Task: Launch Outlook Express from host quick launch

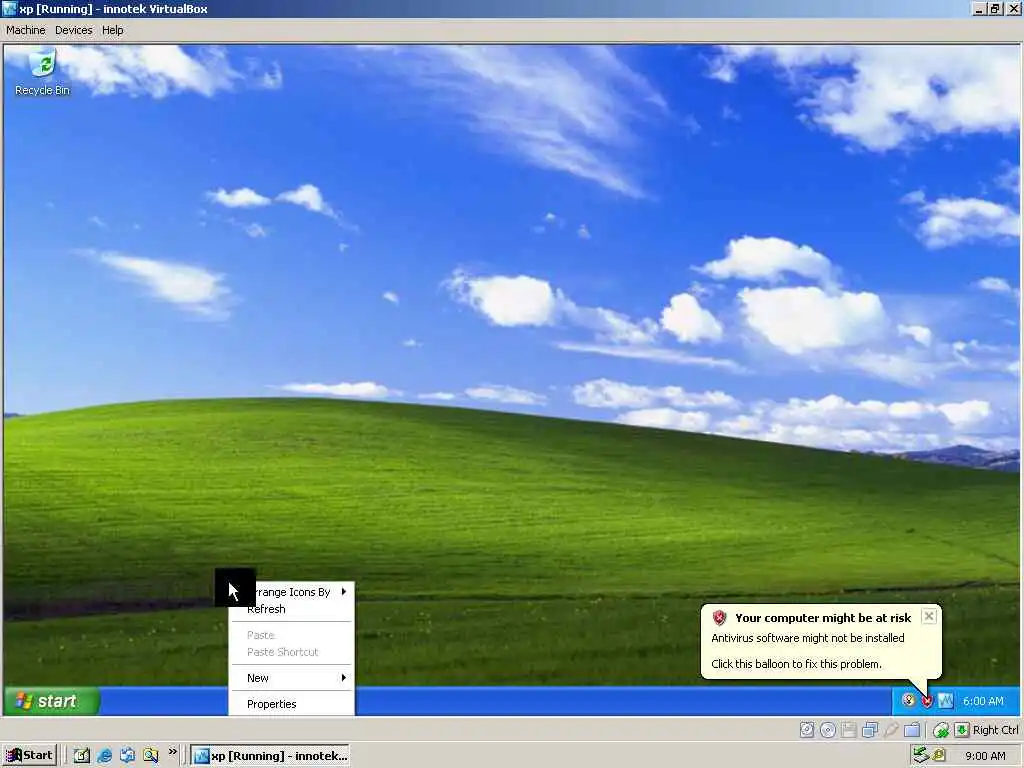Action: click(127, 756)
